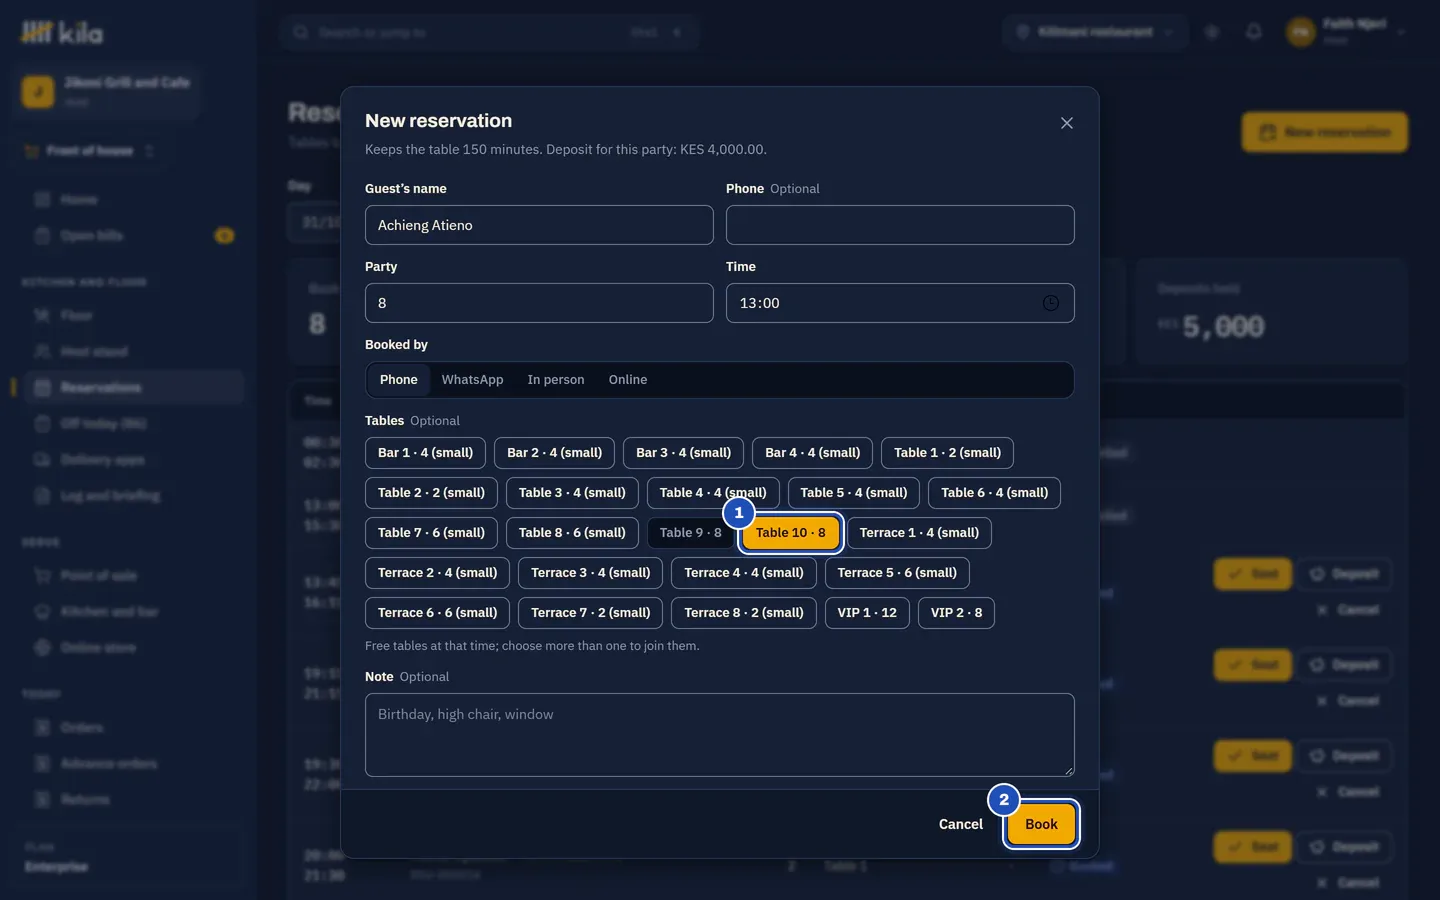The width and height of the screenshot is (1440, 900).
Task: Toggle table Bar 1 · 4 (small)
Action: [x=426, y=453]
